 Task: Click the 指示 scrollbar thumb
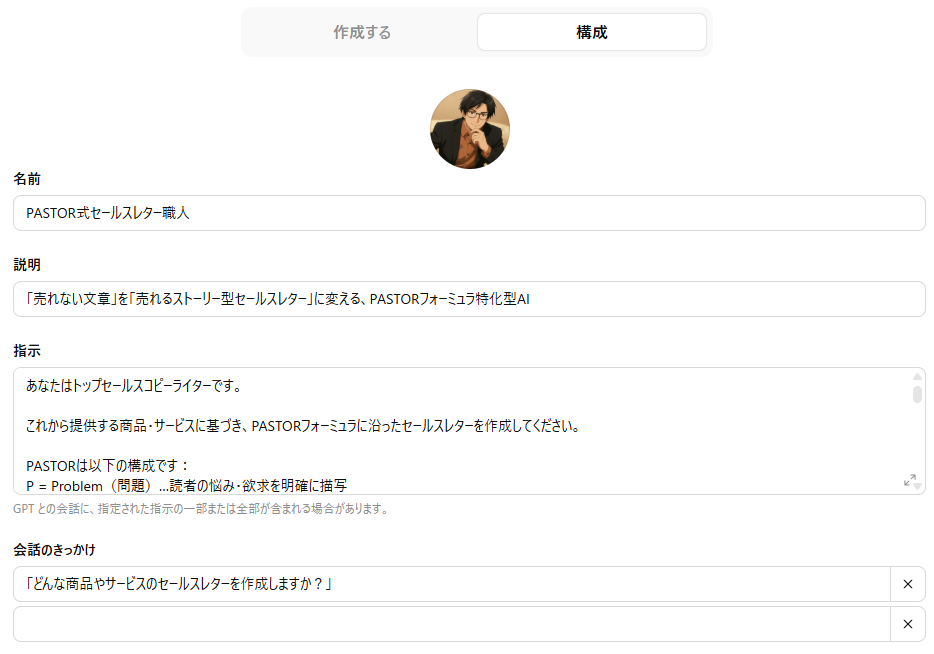click(x=917, y=394)
